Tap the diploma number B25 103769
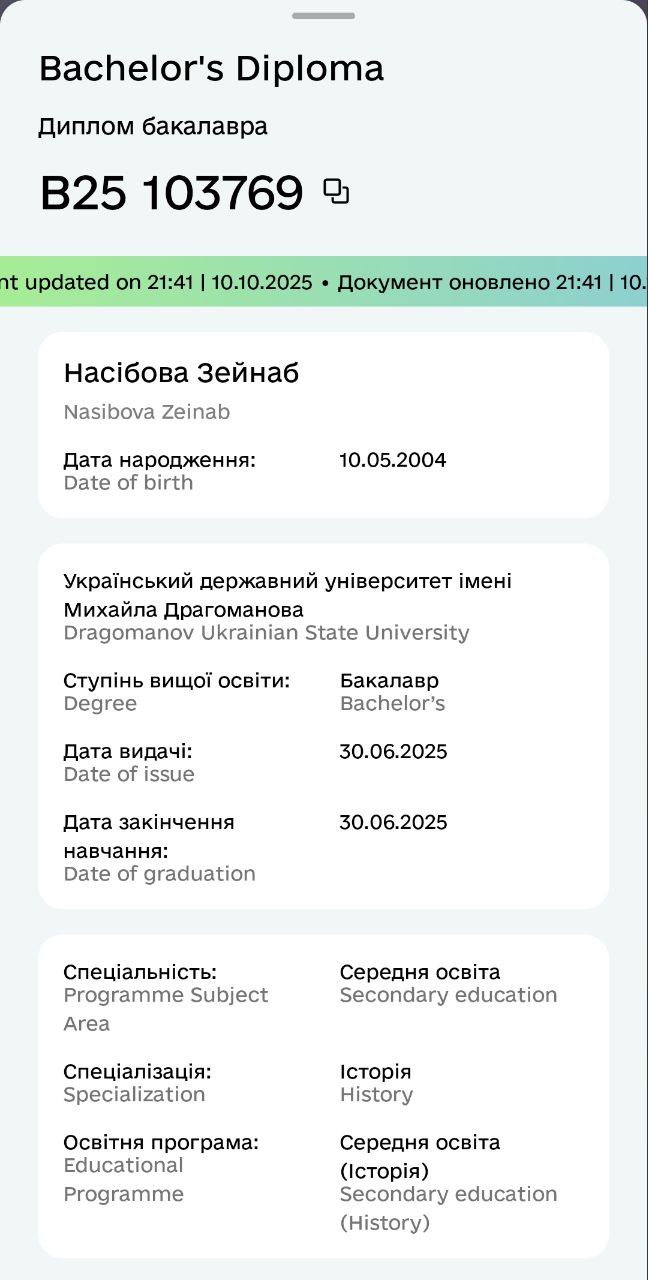 171,193
